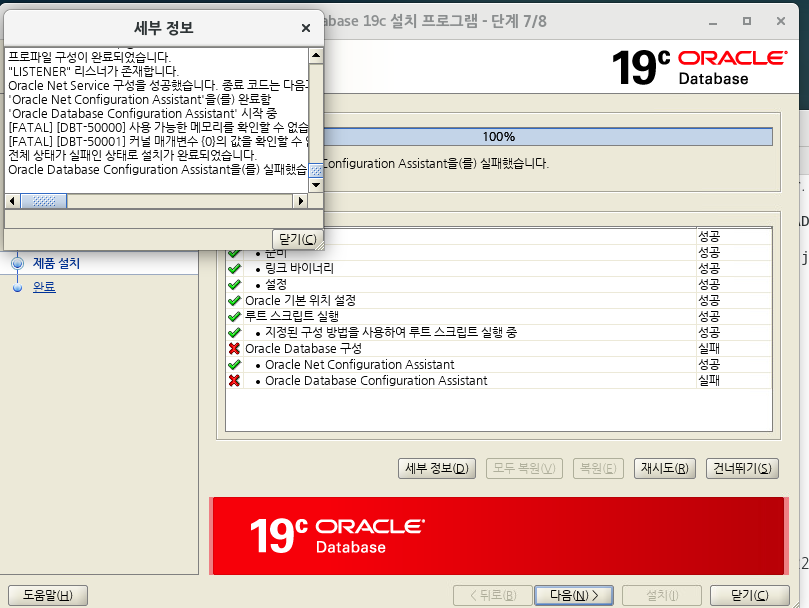
Task: Select the Oracle Net Configuration Assistant row text in the status list
Action: click(x=360, y=364)
